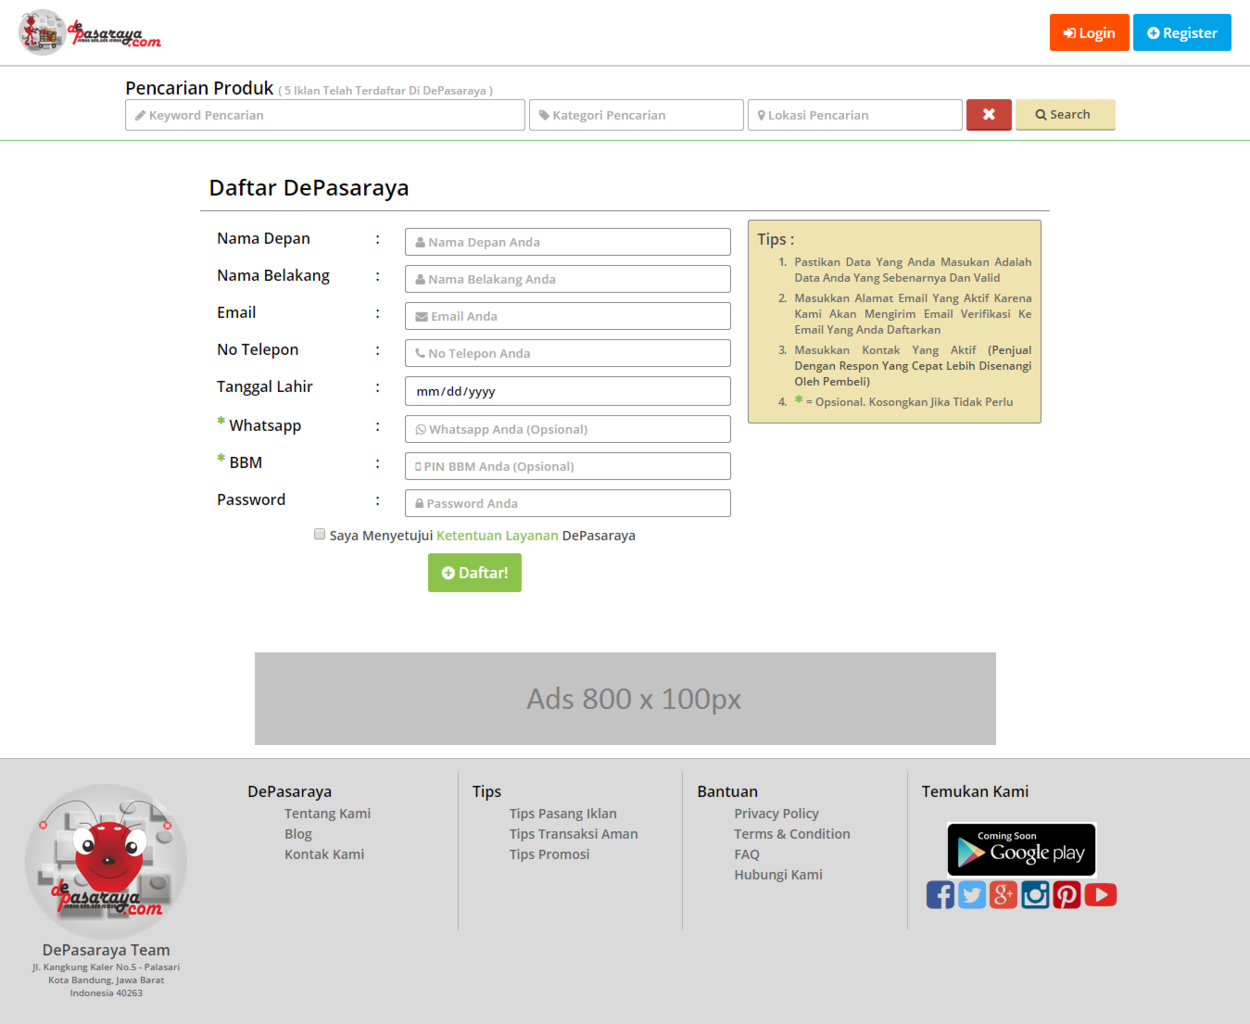This screenshot has height=1024, width=1250.
Task: Click the Tips : heading in yellow box
Action: point(776,239)
